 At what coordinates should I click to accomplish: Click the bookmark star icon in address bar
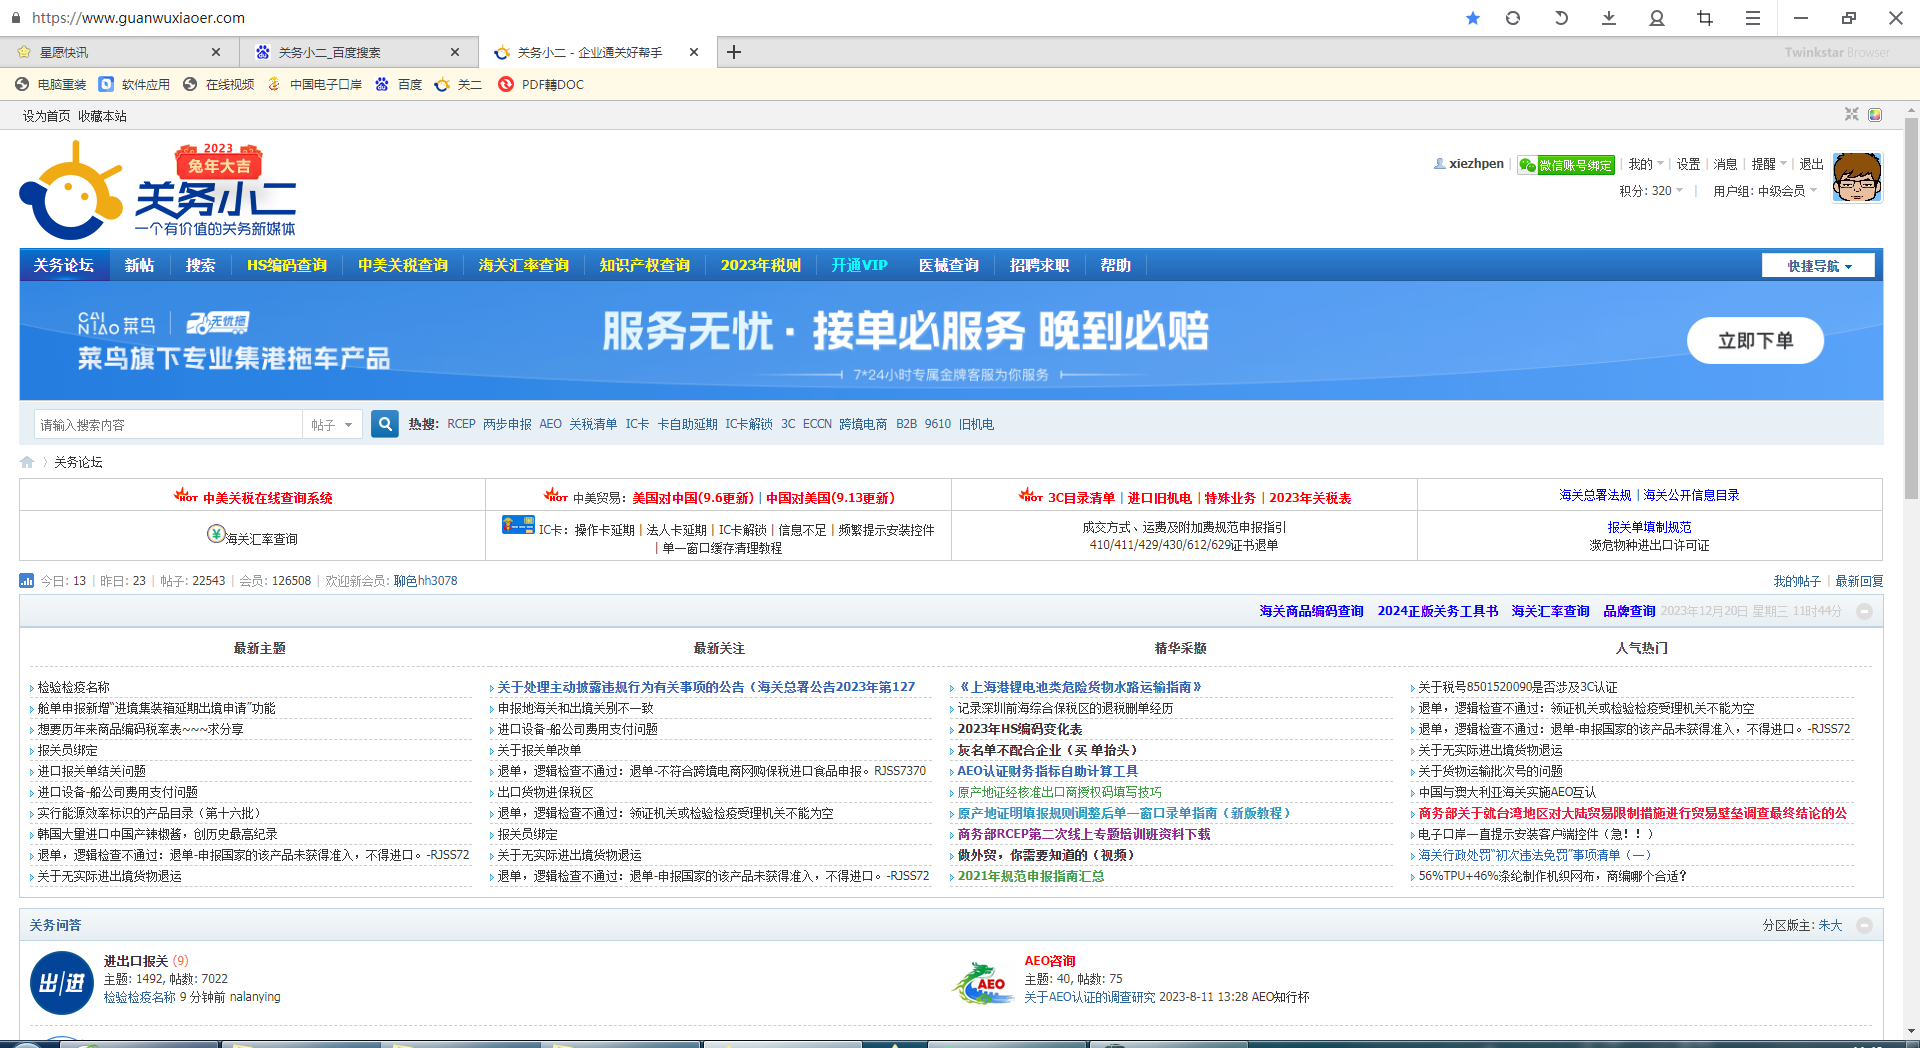point(1472,18)
